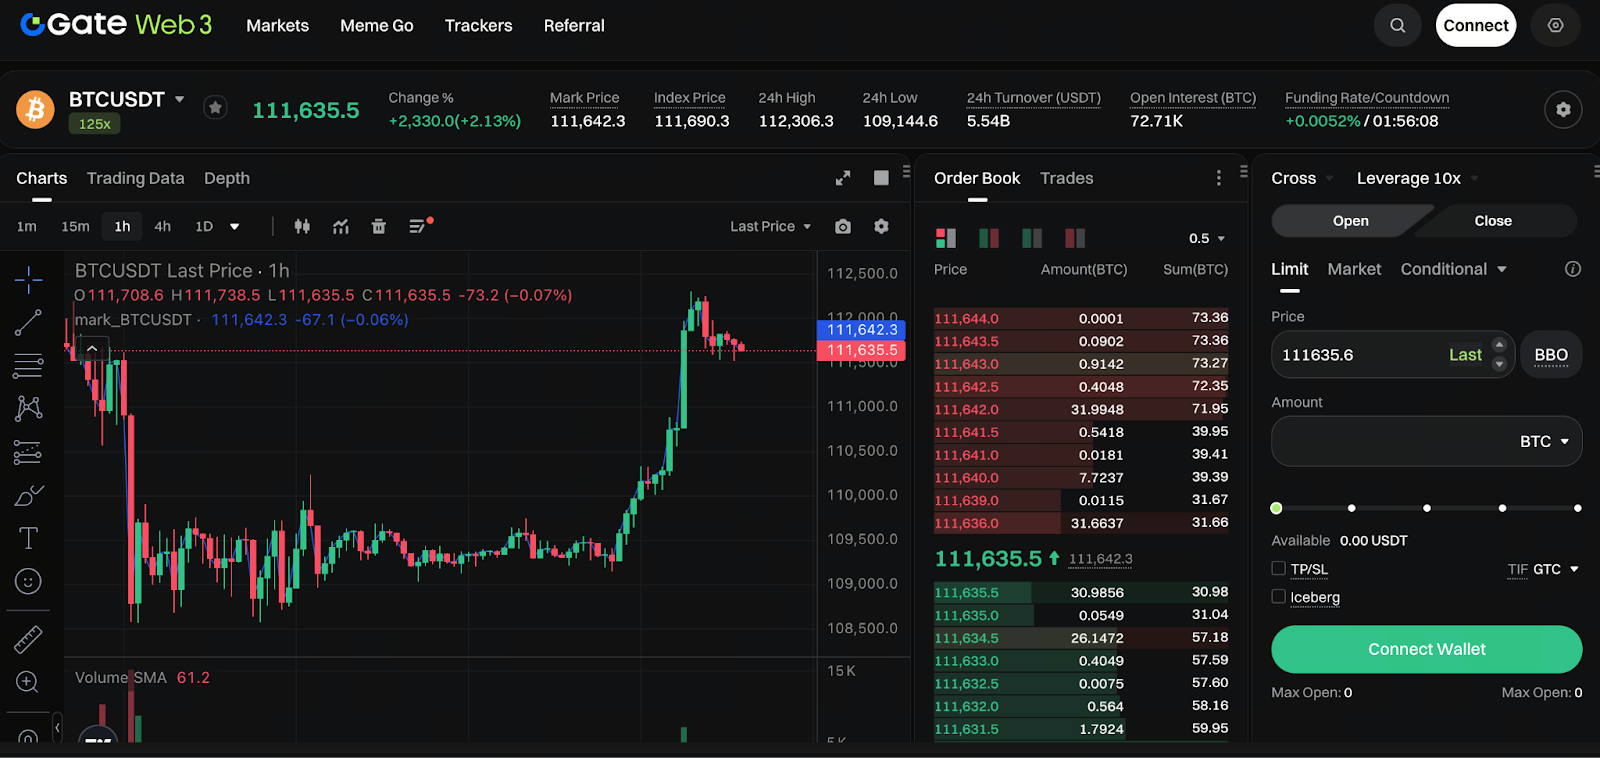Viewport: 1600px width, 758px height.
Task: Open chart settings gear icon
Action: 881,227
